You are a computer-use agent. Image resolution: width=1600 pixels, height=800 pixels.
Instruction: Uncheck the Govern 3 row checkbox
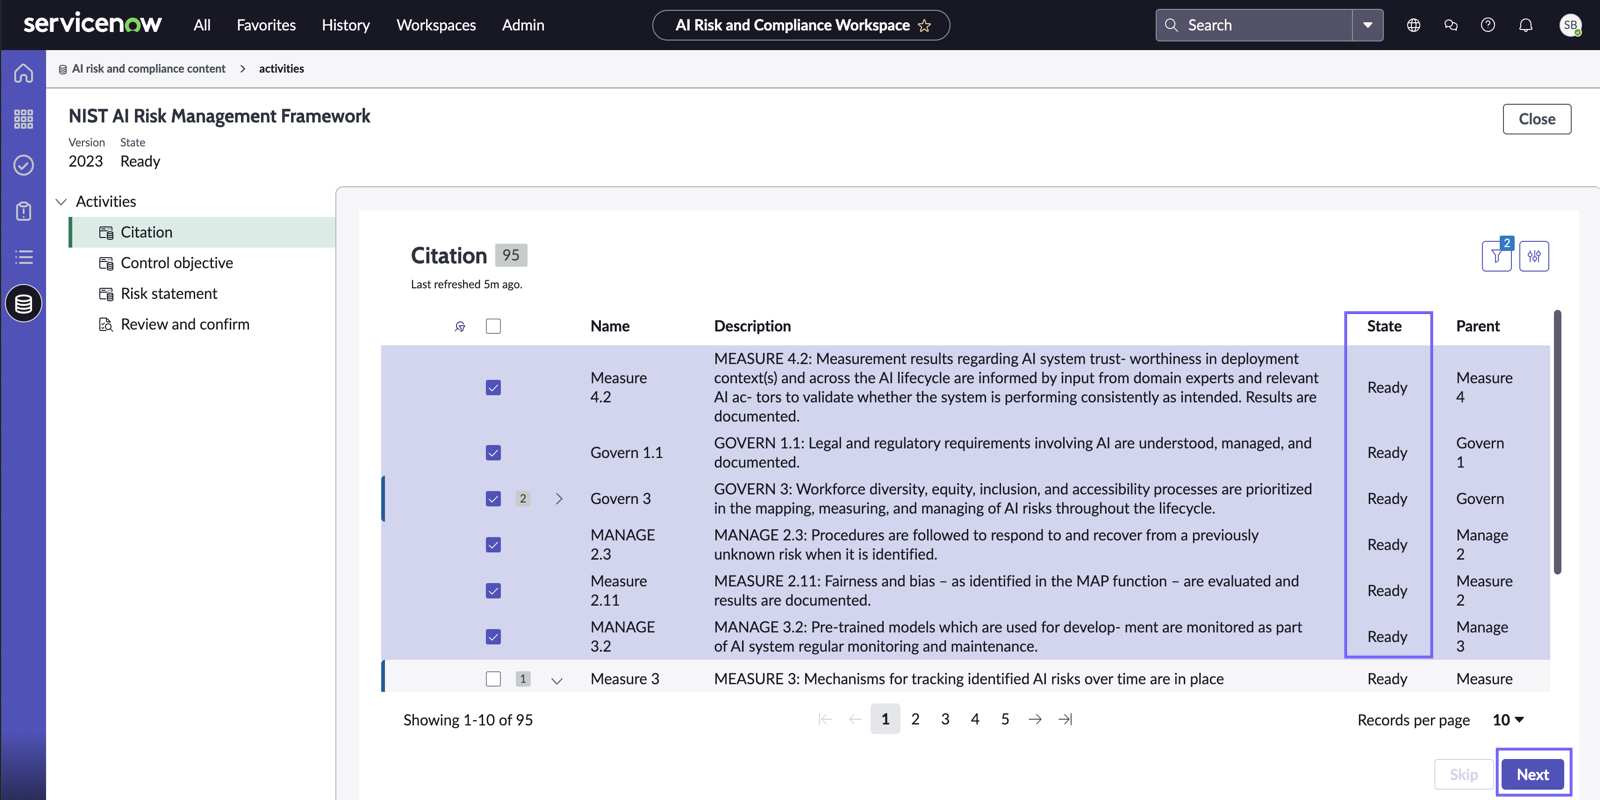(x=493, y=498)
